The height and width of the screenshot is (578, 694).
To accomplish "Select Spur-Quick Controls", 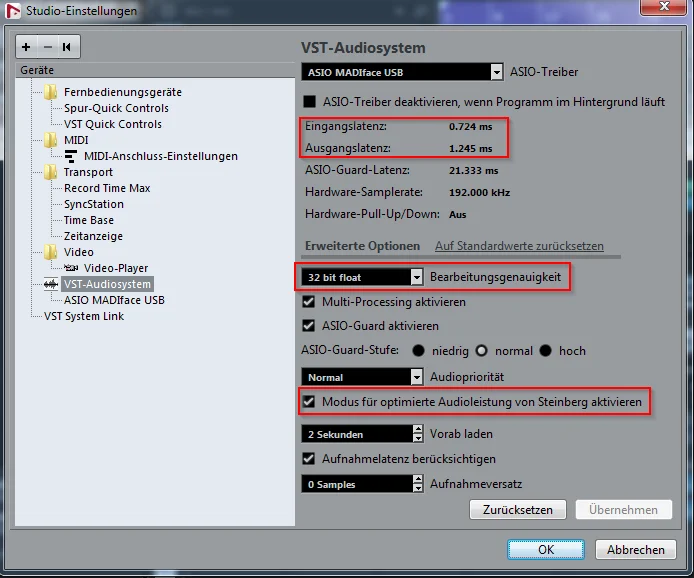I will point(116,108).
